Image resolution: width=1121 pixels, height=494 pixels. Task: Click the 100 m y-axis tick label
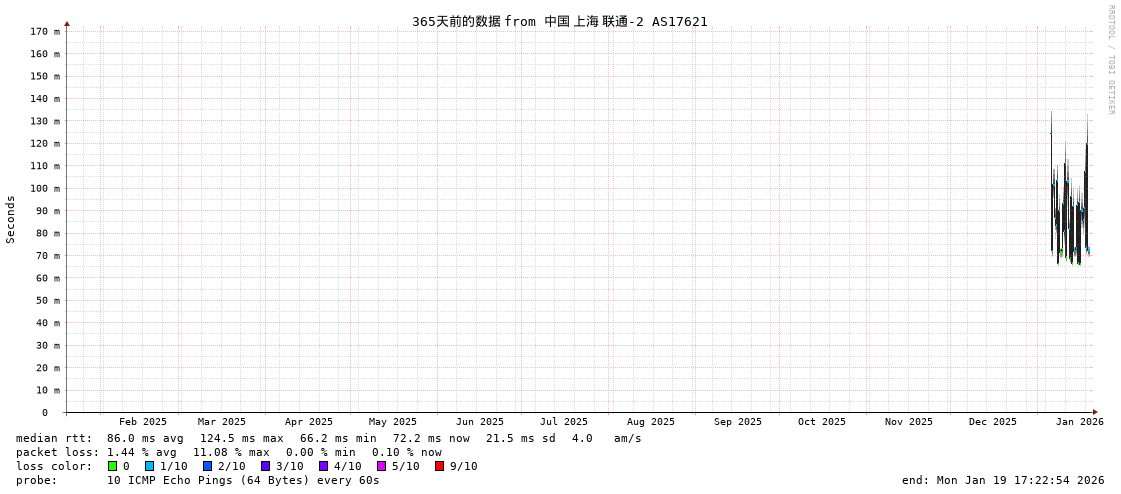coord(45,189)
